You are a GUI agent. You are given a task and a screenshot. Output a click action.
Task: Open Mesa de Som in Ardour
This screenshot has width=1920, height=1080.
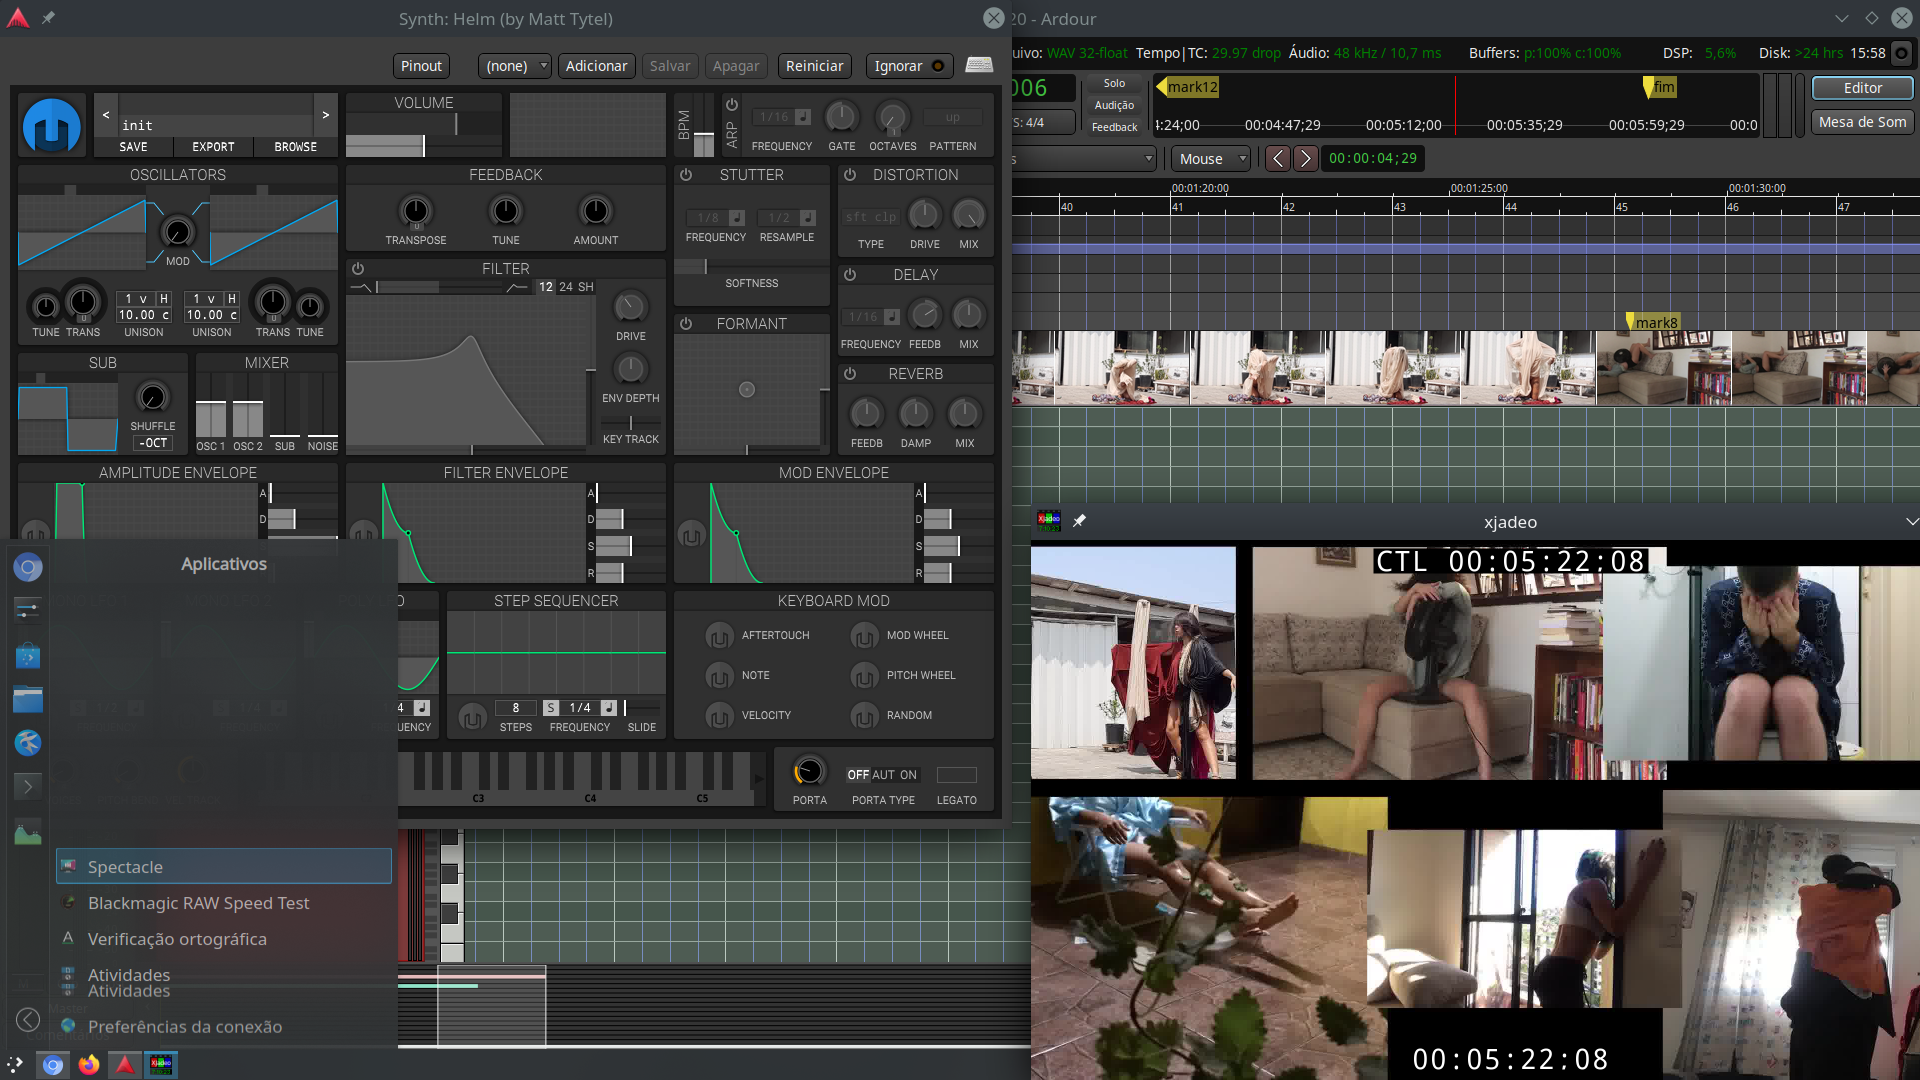click(x=1861, y=122)
